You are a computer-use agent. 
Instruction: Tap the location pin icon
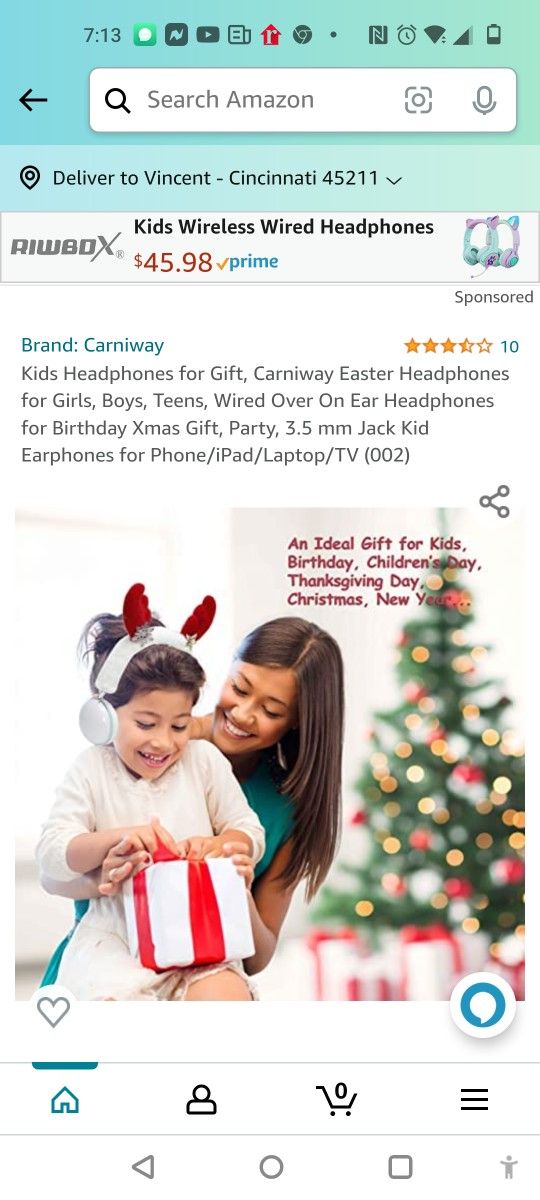pos(30,178)
